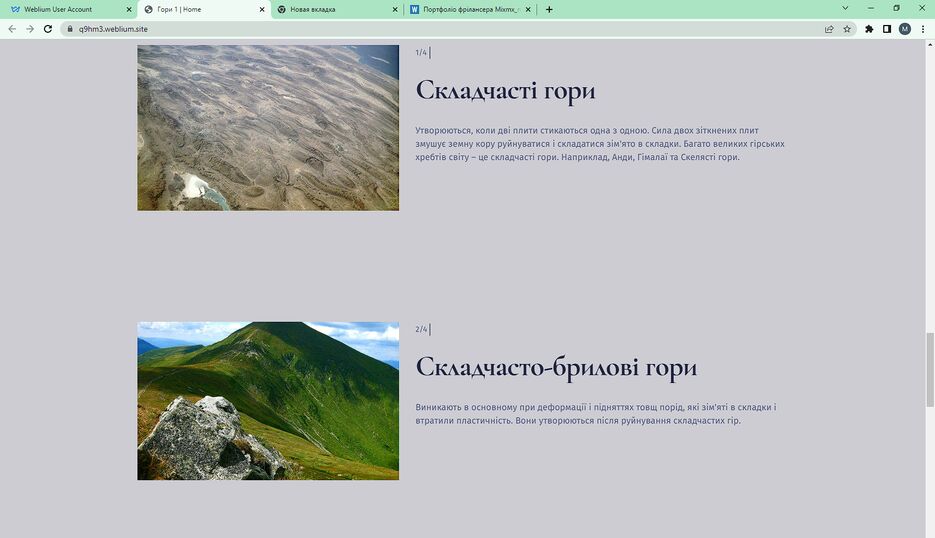Toggle the browser side panel
Viewport: 935px width, 538px height.
tap(887, 29)
